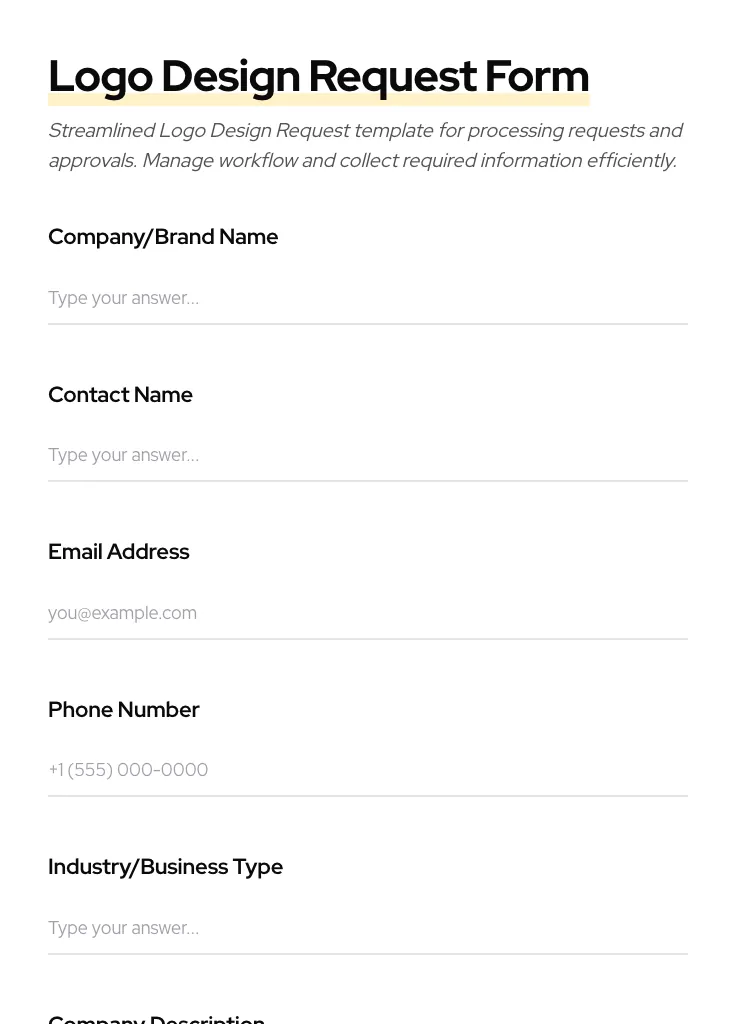Click the word "approvals" in the description
This screenshot has width=736, height=1024.
pyautogui.click(x=91, y=161)
